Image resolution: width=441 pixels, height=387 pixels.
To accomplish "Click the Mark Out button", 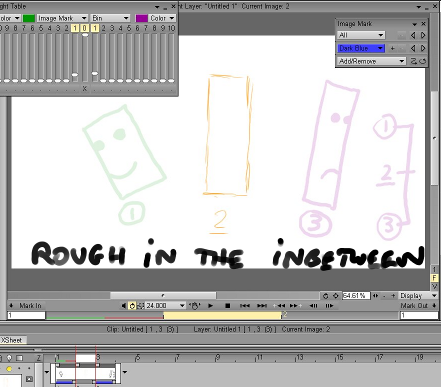I will 419,305.
